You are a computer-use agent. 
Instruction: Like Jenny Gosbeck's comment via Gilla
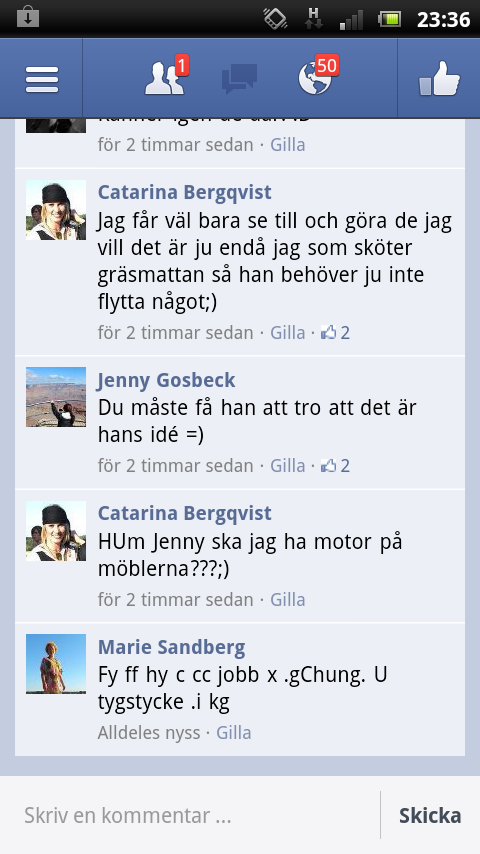click(x=288, y=466)
